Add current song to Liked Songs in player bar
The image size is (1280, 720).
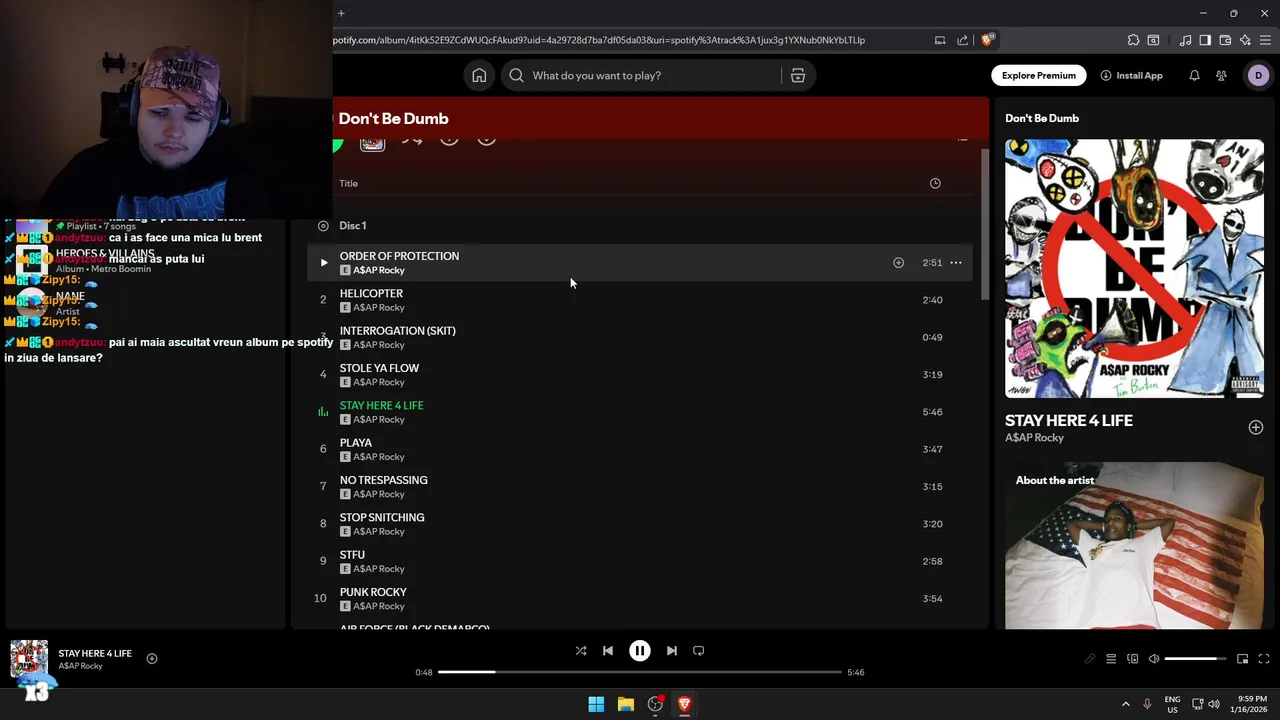(x=152, y=658)
